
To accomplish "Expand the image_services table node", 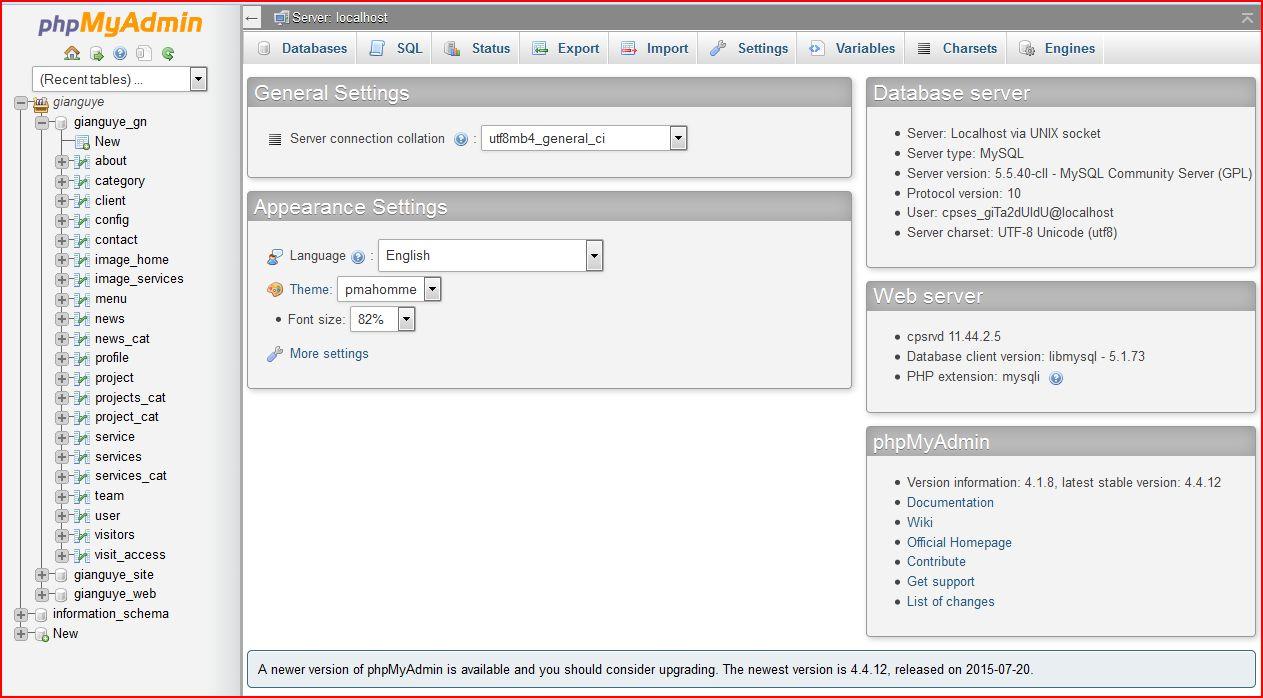I will [62, 279].
